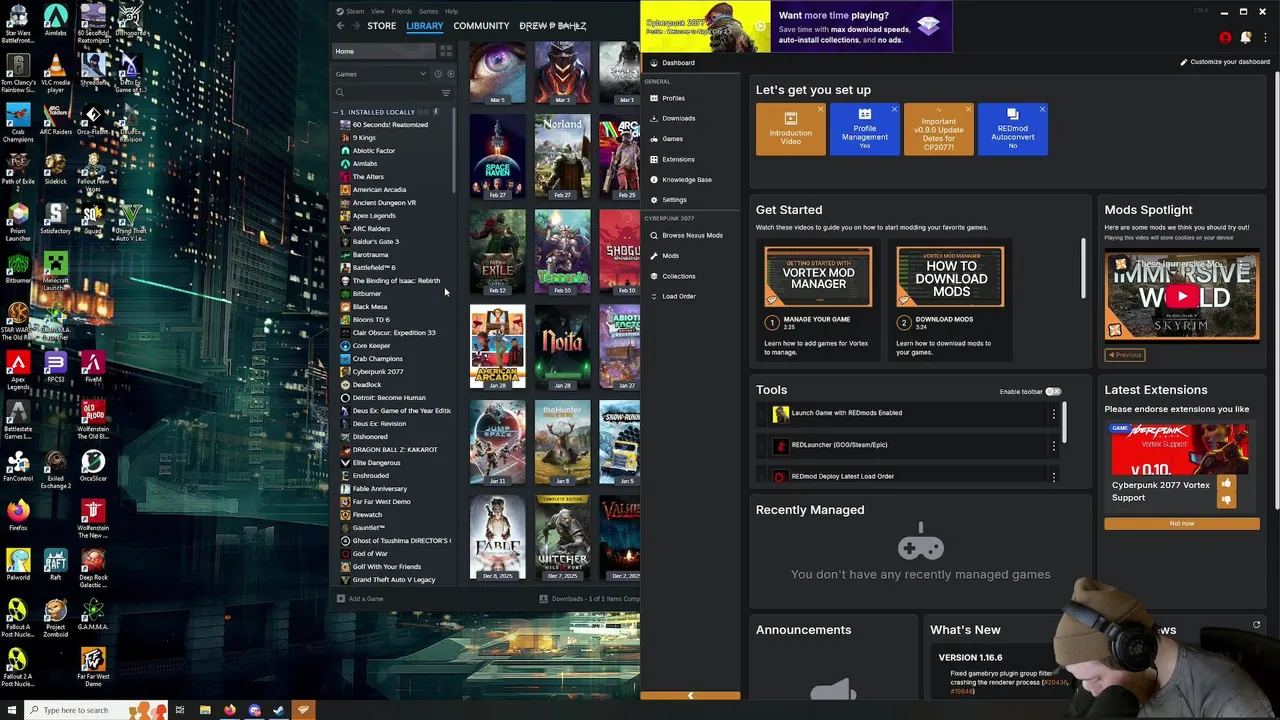Open Load Order in Vortex sidebar
Viewport: 1280px width, 720px height.
coord(690,296)
